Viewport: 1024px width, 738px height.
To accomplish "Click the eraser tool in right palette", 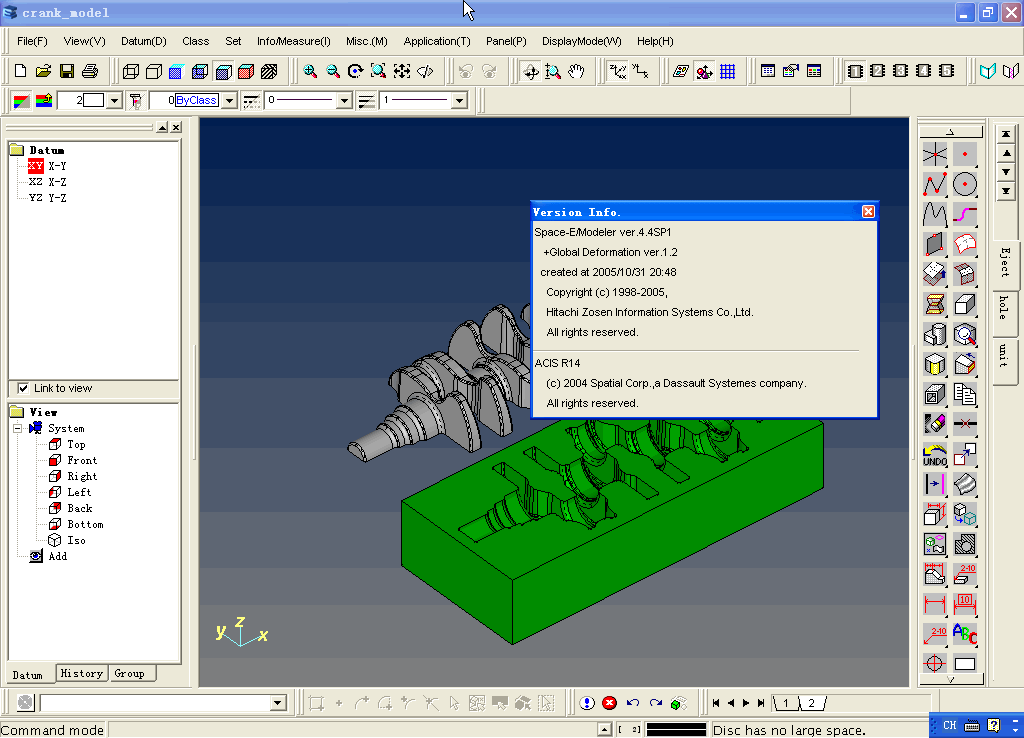I will [935, 424].
